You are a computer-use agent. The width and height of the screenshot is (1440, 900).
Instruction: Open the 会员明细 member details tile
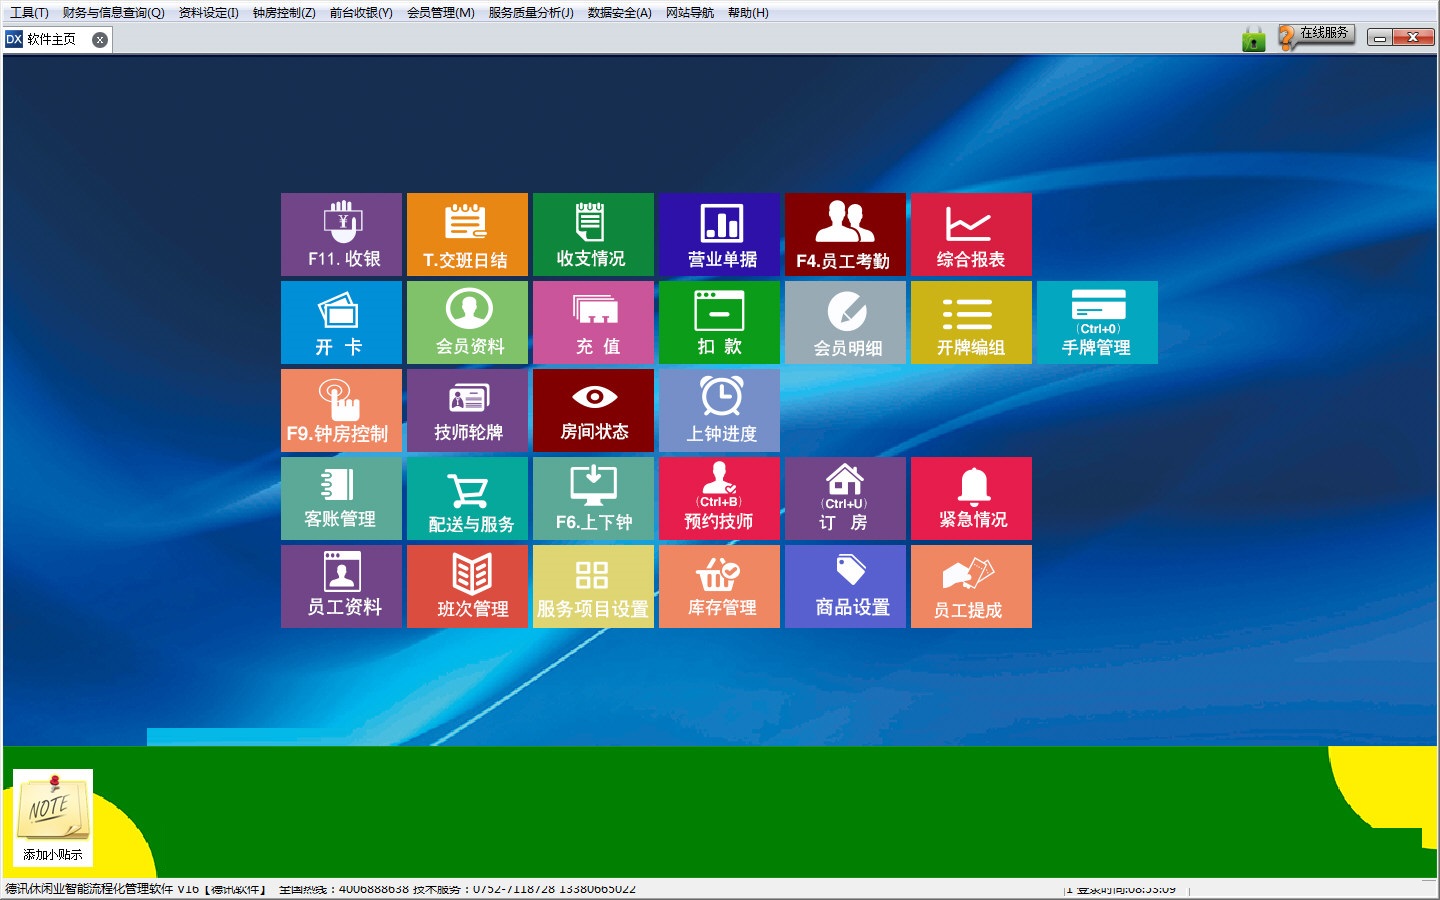pyautogui.click(x=845, y=322)
